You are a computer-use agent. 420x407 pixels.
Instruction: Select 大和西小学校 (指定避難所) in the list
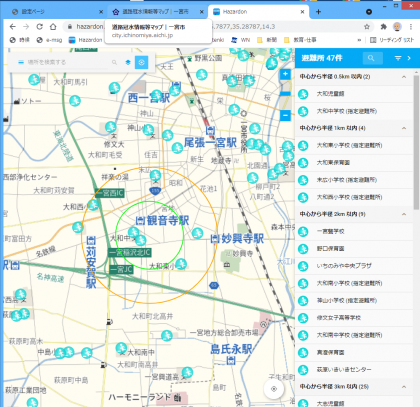354,197
